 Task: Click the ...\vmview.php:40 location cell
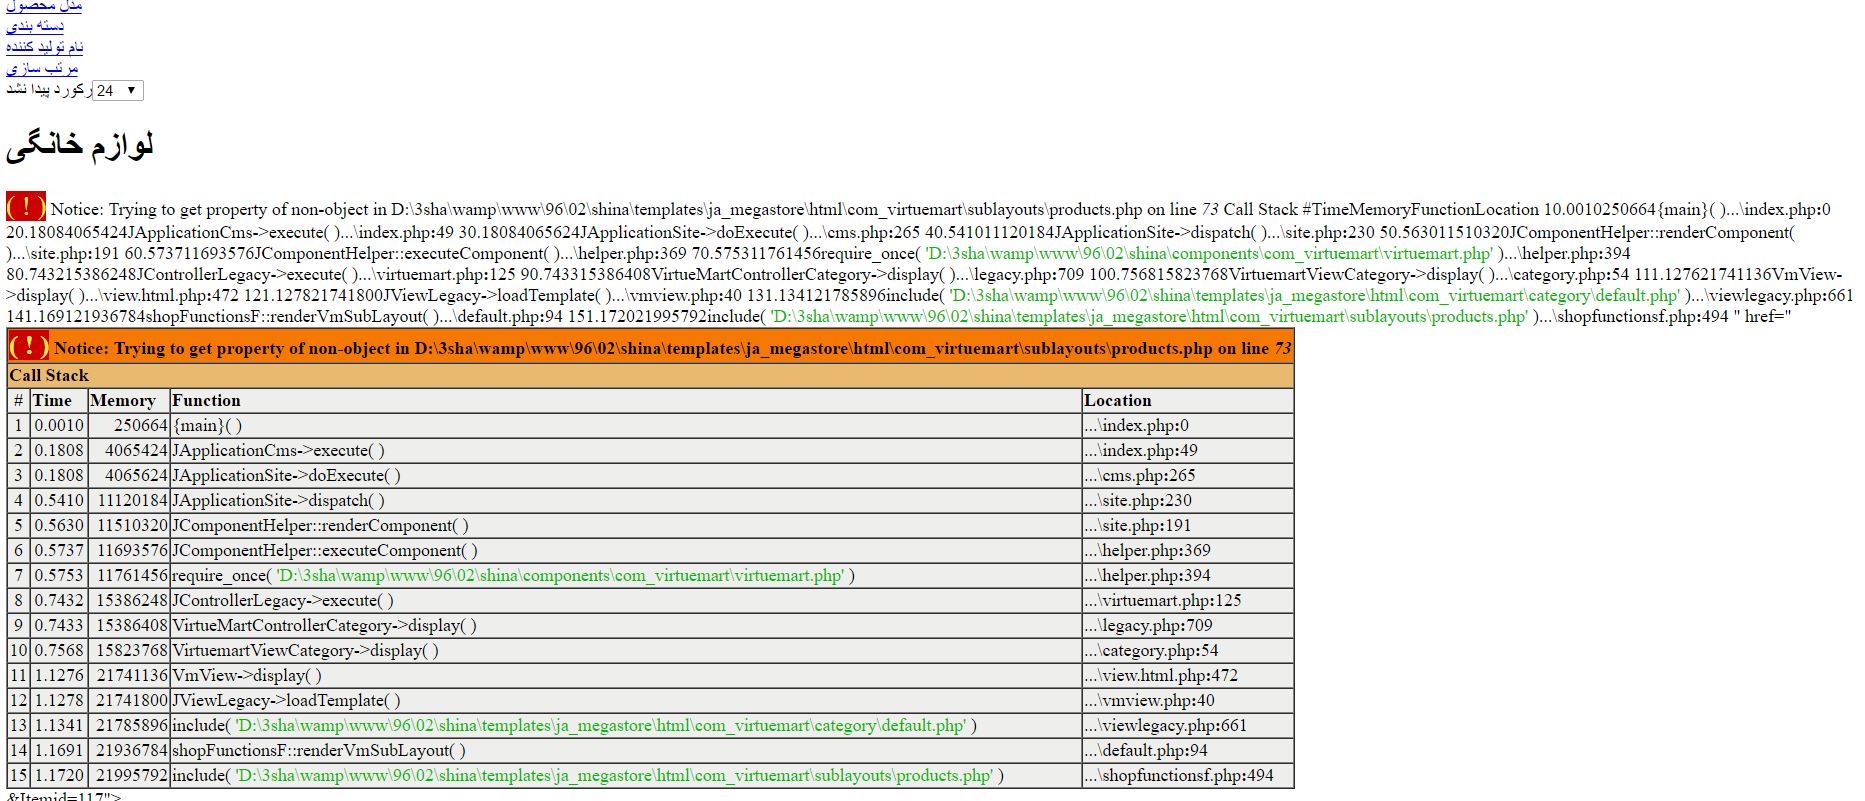pyautogui.click(x=1188, y=700)
